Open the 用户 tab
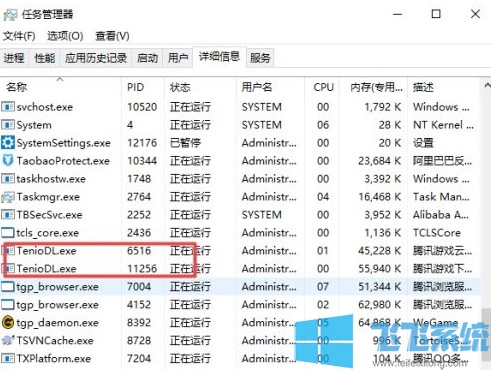Image resolution: width=491 pixels, height=370 pixels. [x=178, y=58]
